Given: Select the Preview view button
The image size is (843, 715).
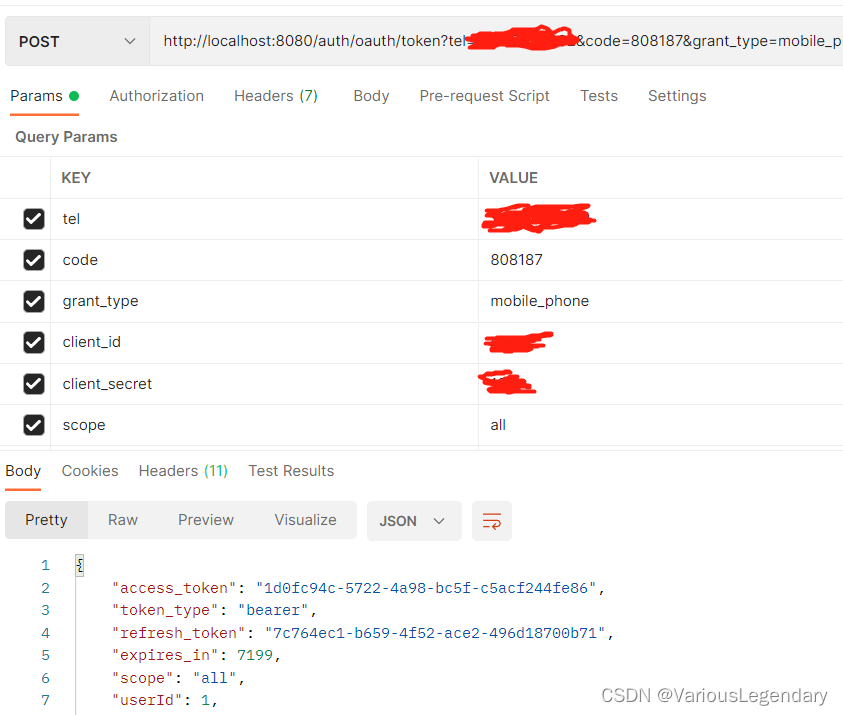Looking at the screenshot, I should [x=206, y=520].
